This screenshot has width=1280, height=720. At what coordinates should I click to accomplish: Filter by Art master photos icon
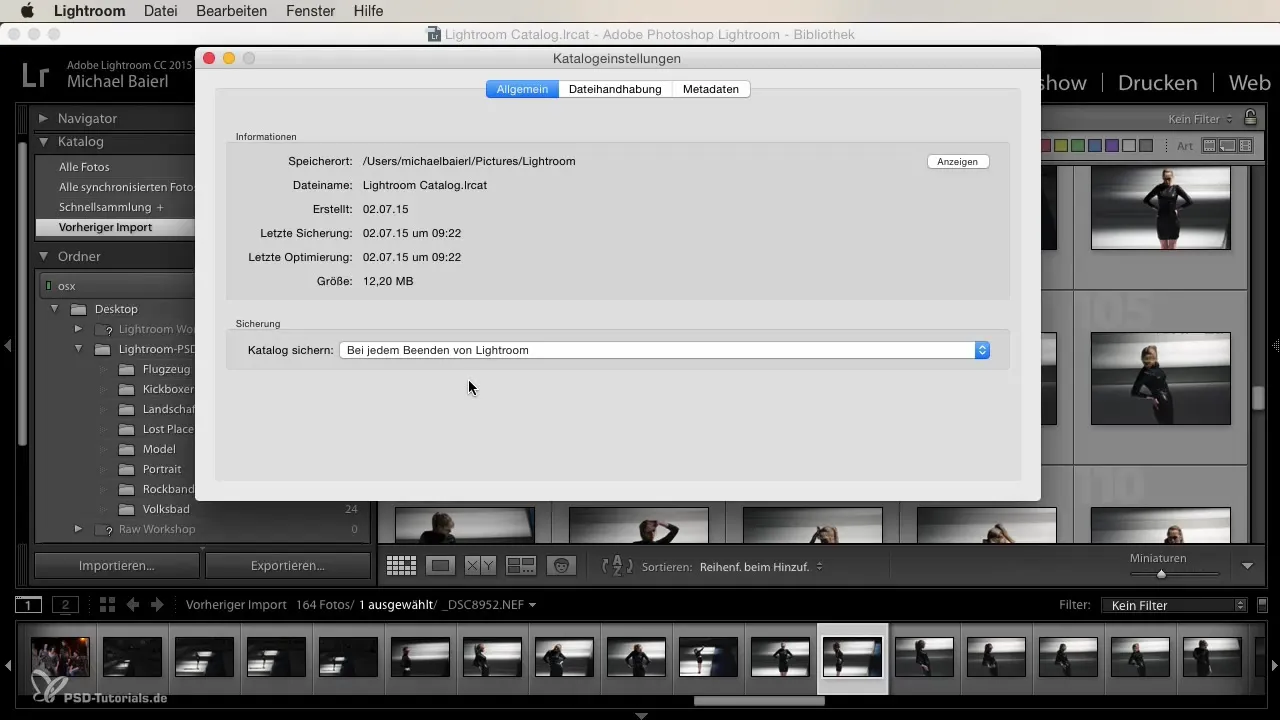point(1209,146)
